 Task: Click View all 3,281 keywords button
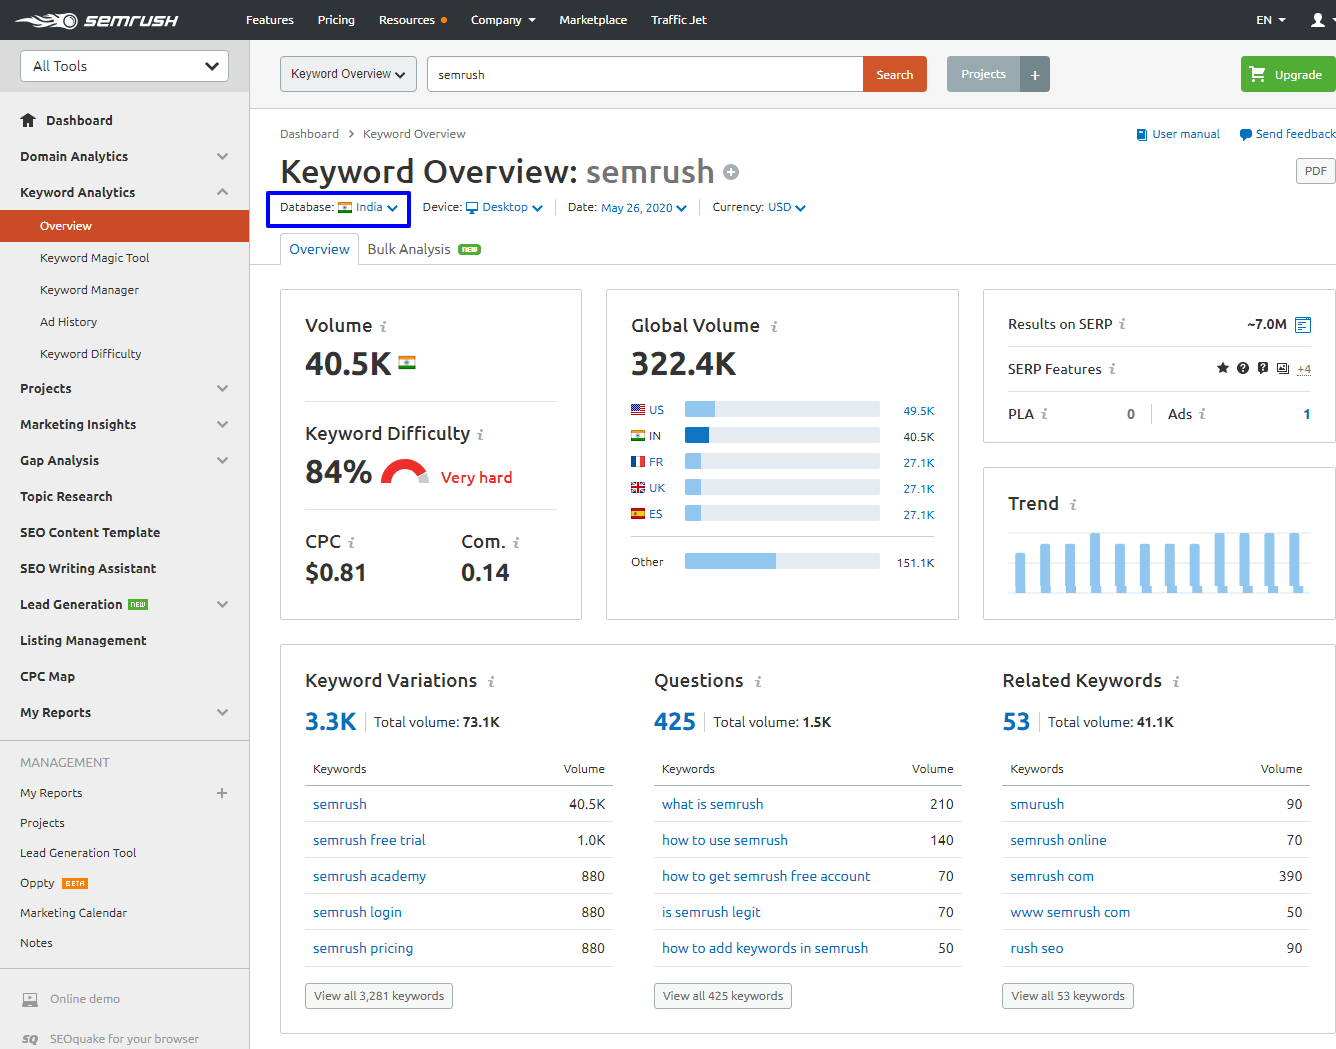379,996
